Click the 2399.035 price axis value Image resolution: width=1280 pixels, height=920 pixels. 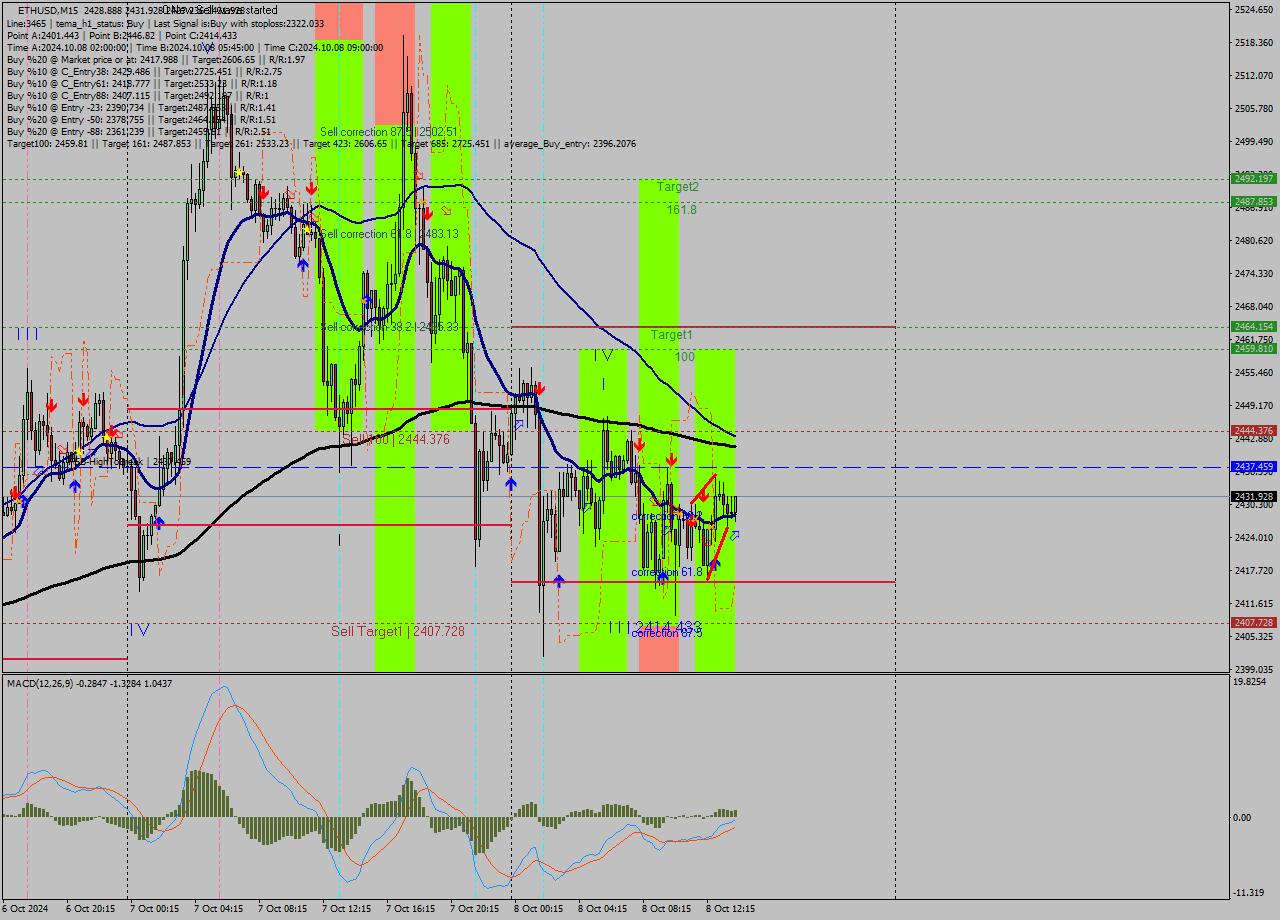(1253, 670)
